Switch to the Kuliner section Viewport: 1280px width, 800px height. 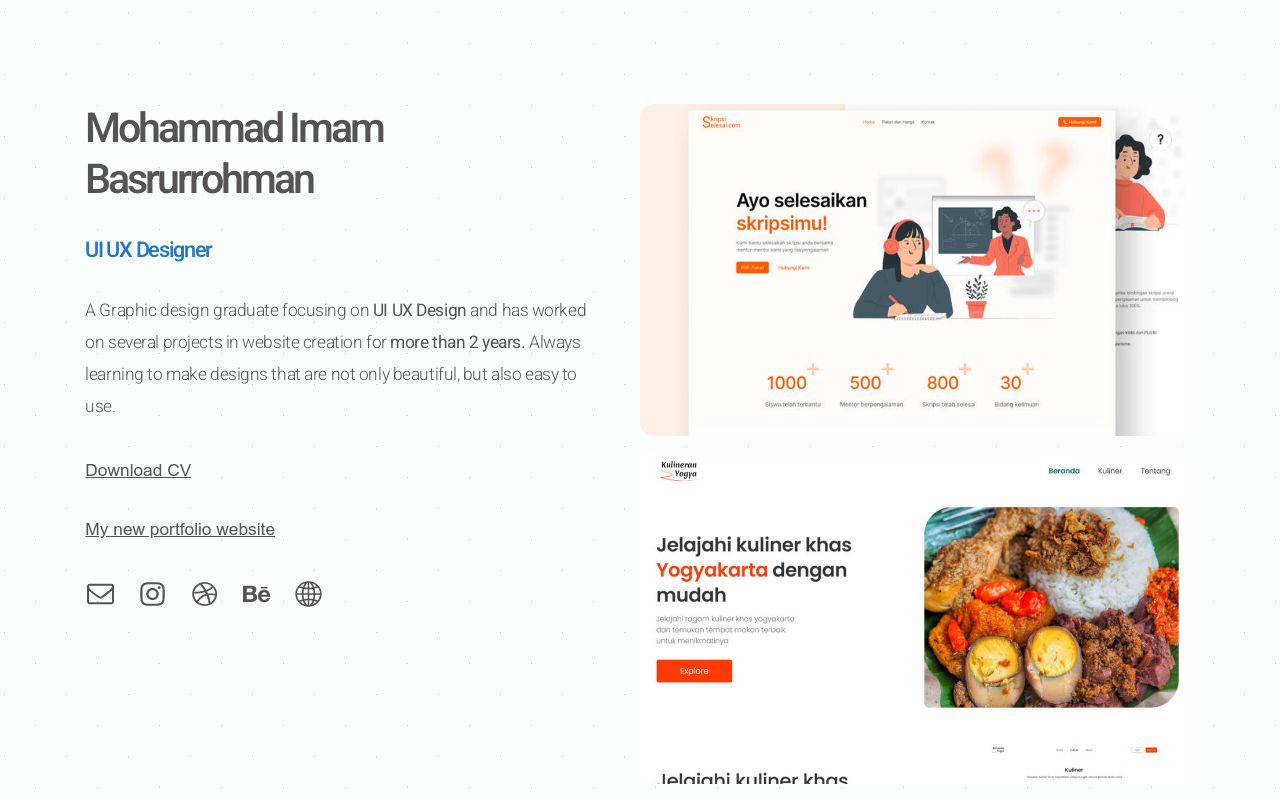pyautogui.click(x=1110, y=470)
